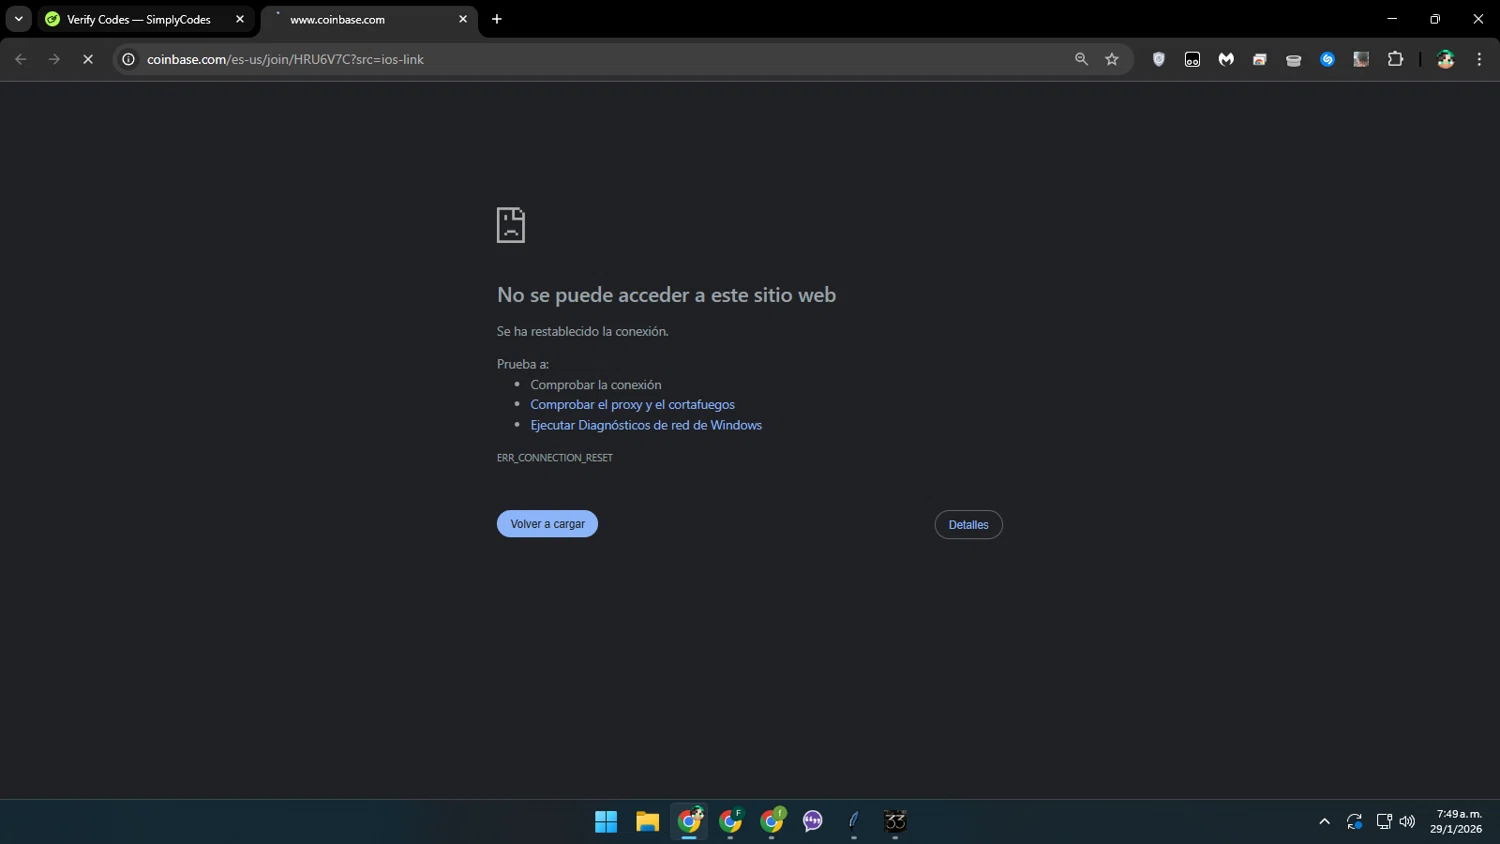Screen dimensions: 1500x844
Task: Open the blue feather app in taskbar
Action: pos(854,822)
